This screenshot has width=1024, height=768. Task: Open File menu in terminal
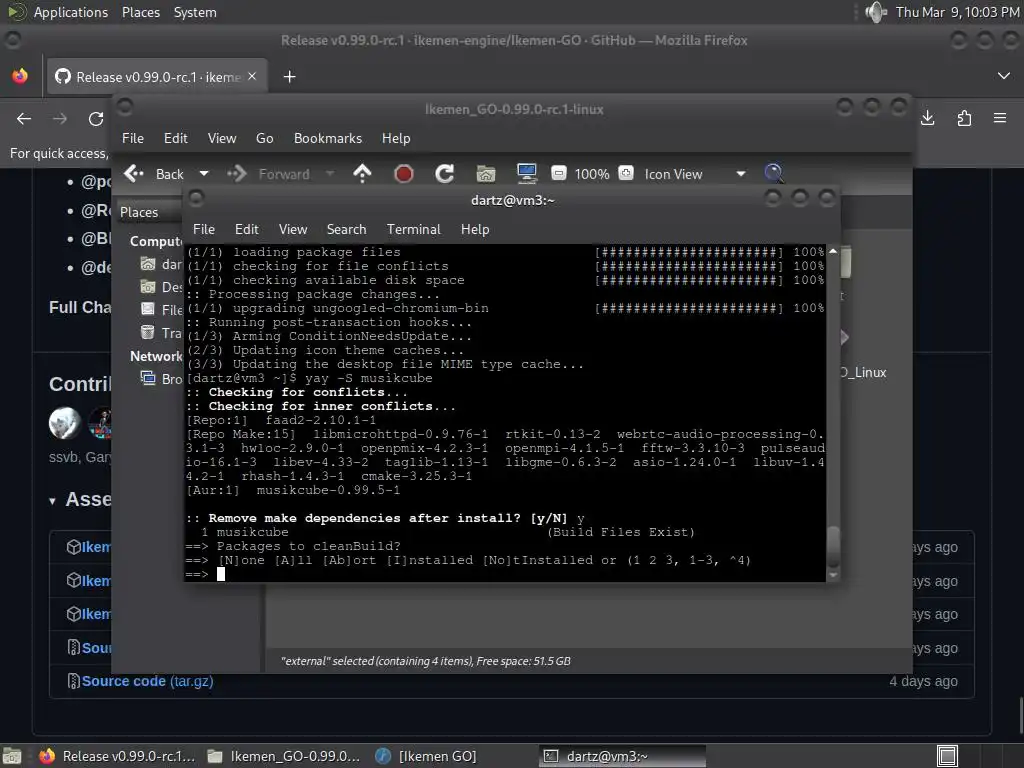[204, 229]
